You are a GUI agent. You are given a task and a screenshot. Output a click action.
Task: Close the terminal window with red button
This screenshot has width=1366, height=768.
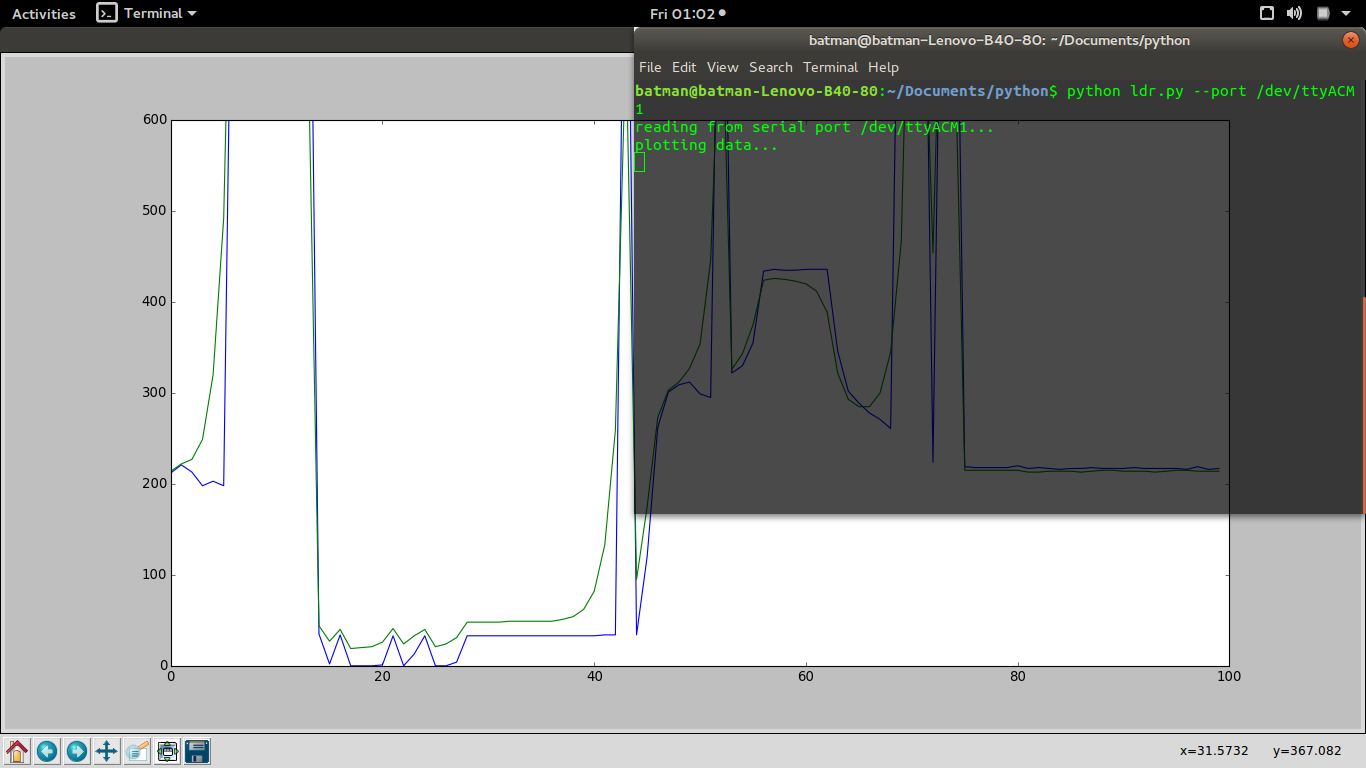[x=1351, y=41]
